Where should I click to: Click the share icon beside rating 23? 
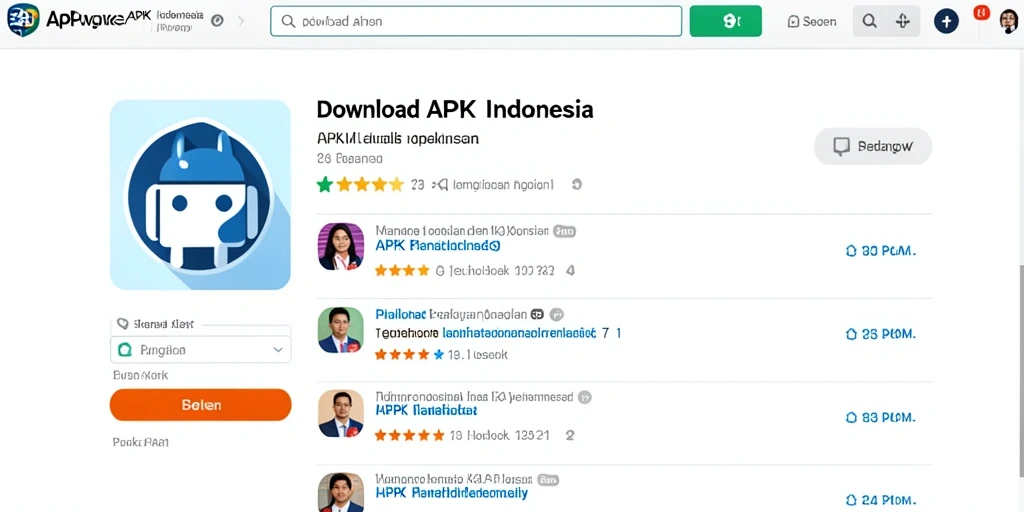440,185
